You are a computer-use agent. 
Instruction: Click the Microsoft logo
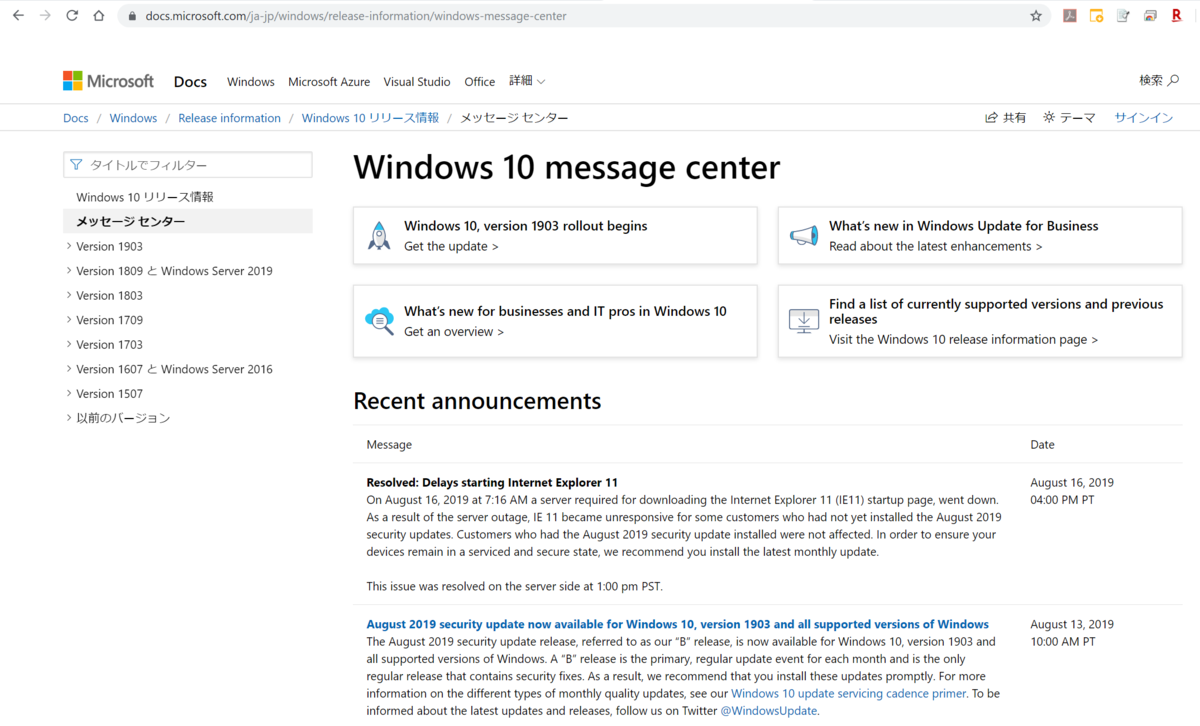coord(109,81)
